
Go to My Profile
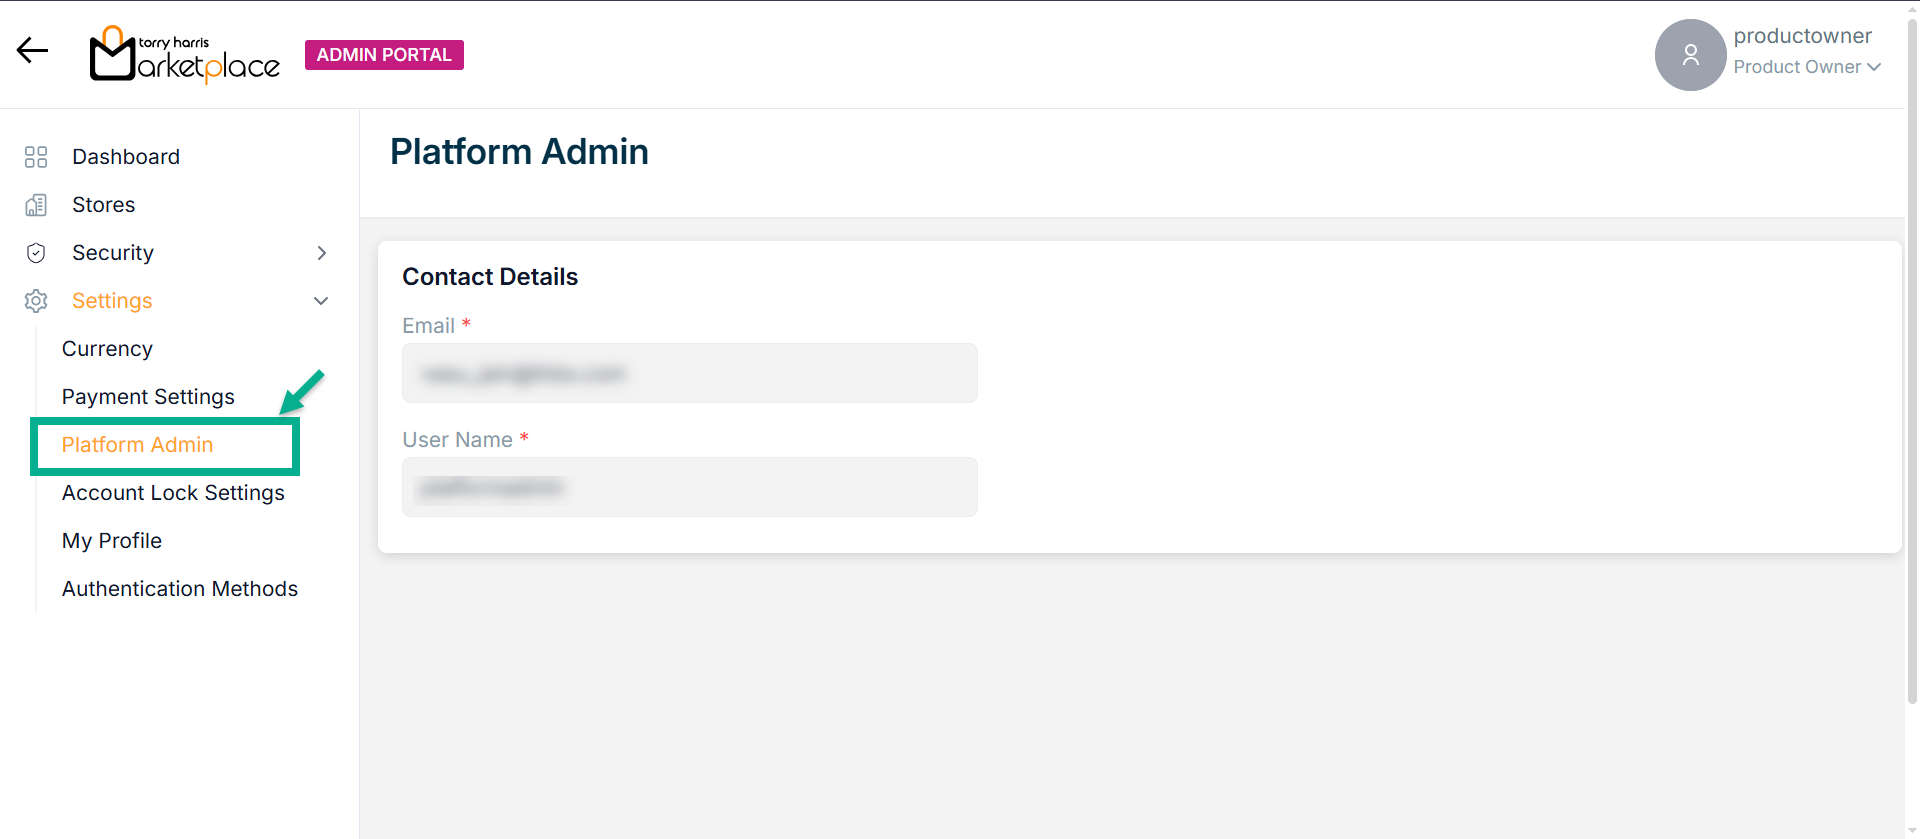[112, 541]
